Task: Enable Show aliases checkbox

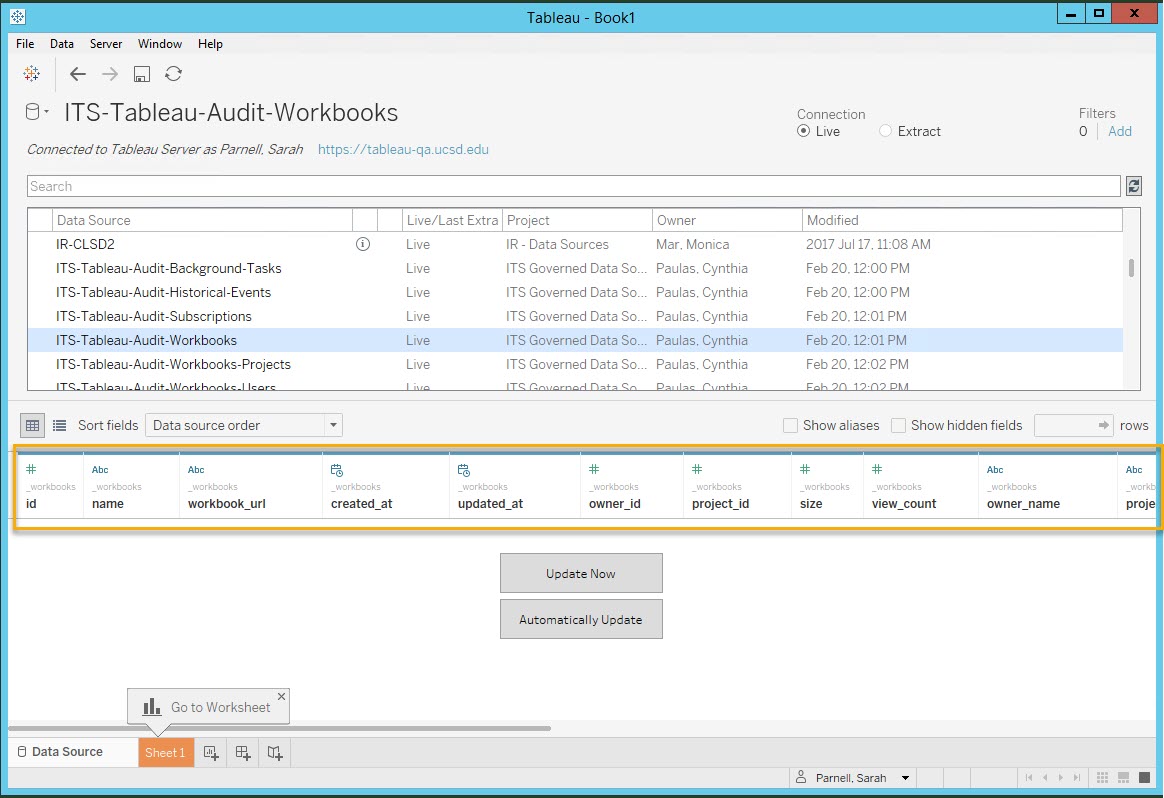Action: pos(791,425)
